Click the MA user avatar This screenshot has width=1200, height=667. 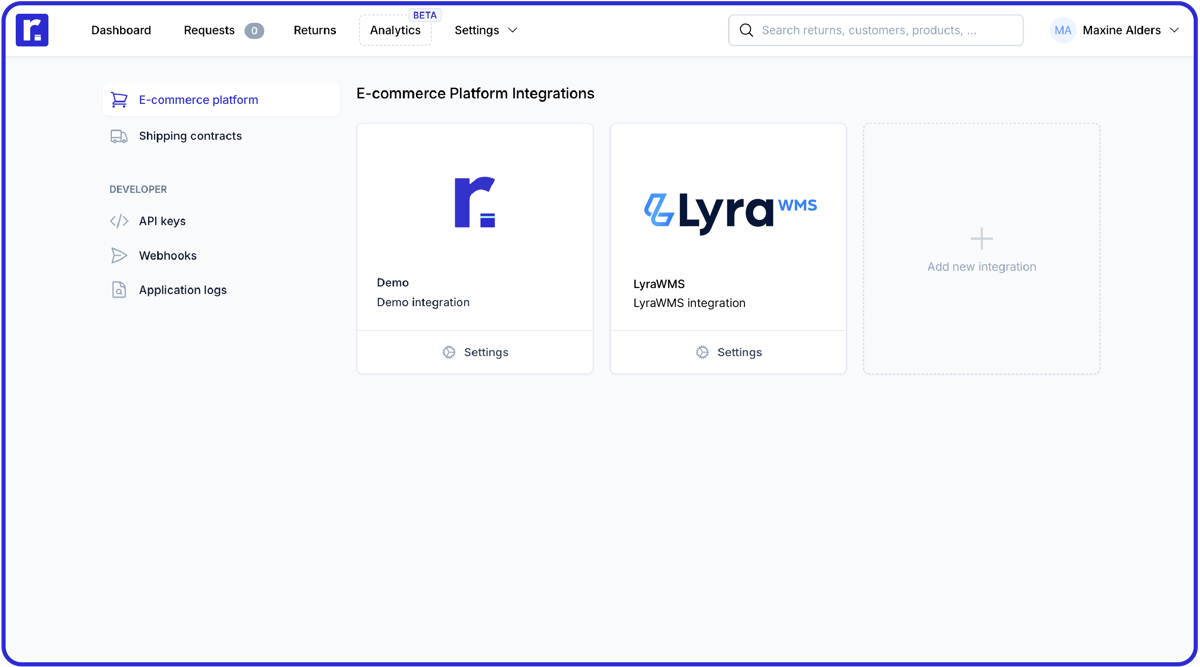(x=1063, y=30)
